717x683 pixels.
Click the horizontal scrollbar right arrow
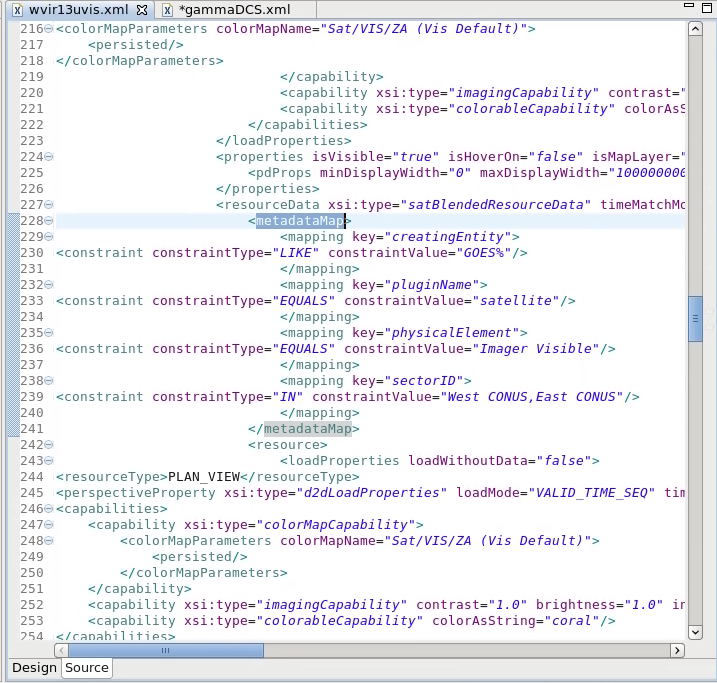pos(677,650)
